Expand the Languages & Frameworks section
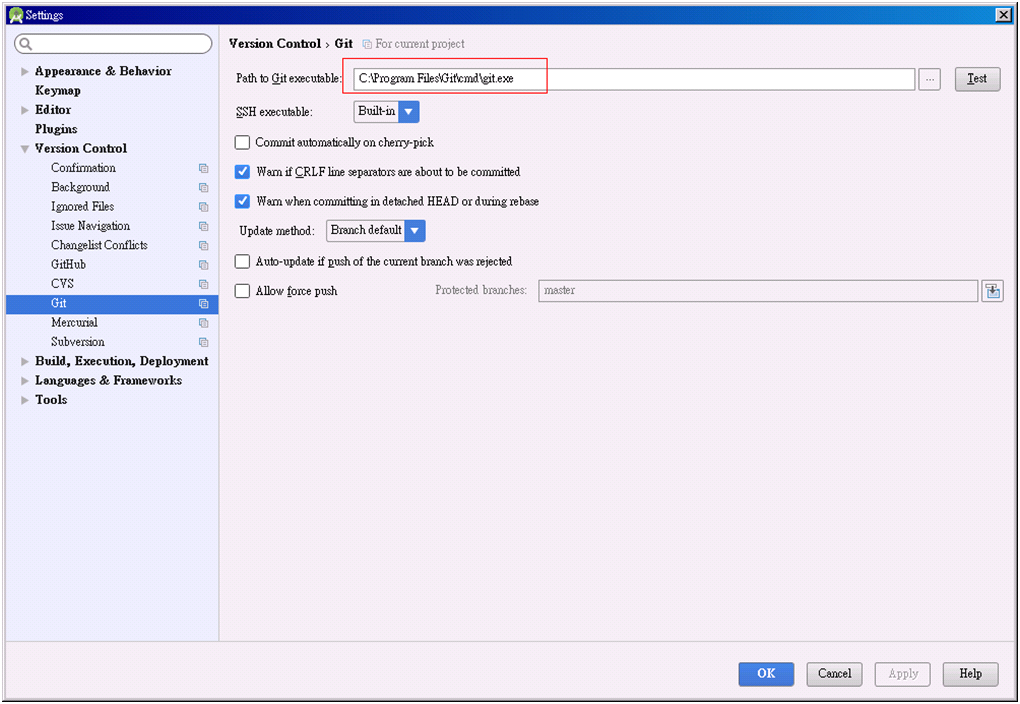The height and width of the screenshot is (704, 1020). click(x=25, y=381)
